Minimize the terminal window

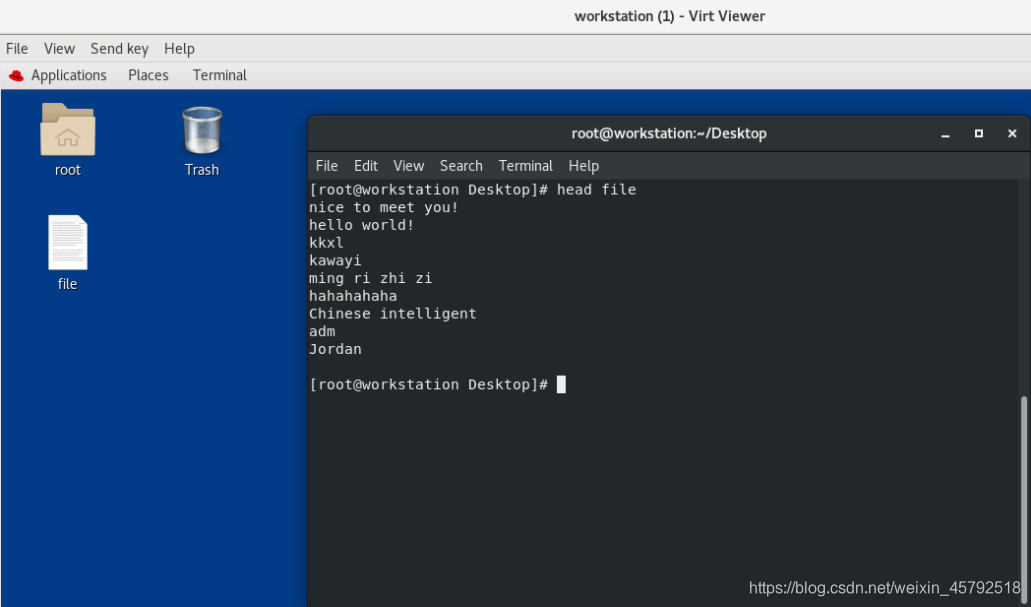(x=946, y=134)
